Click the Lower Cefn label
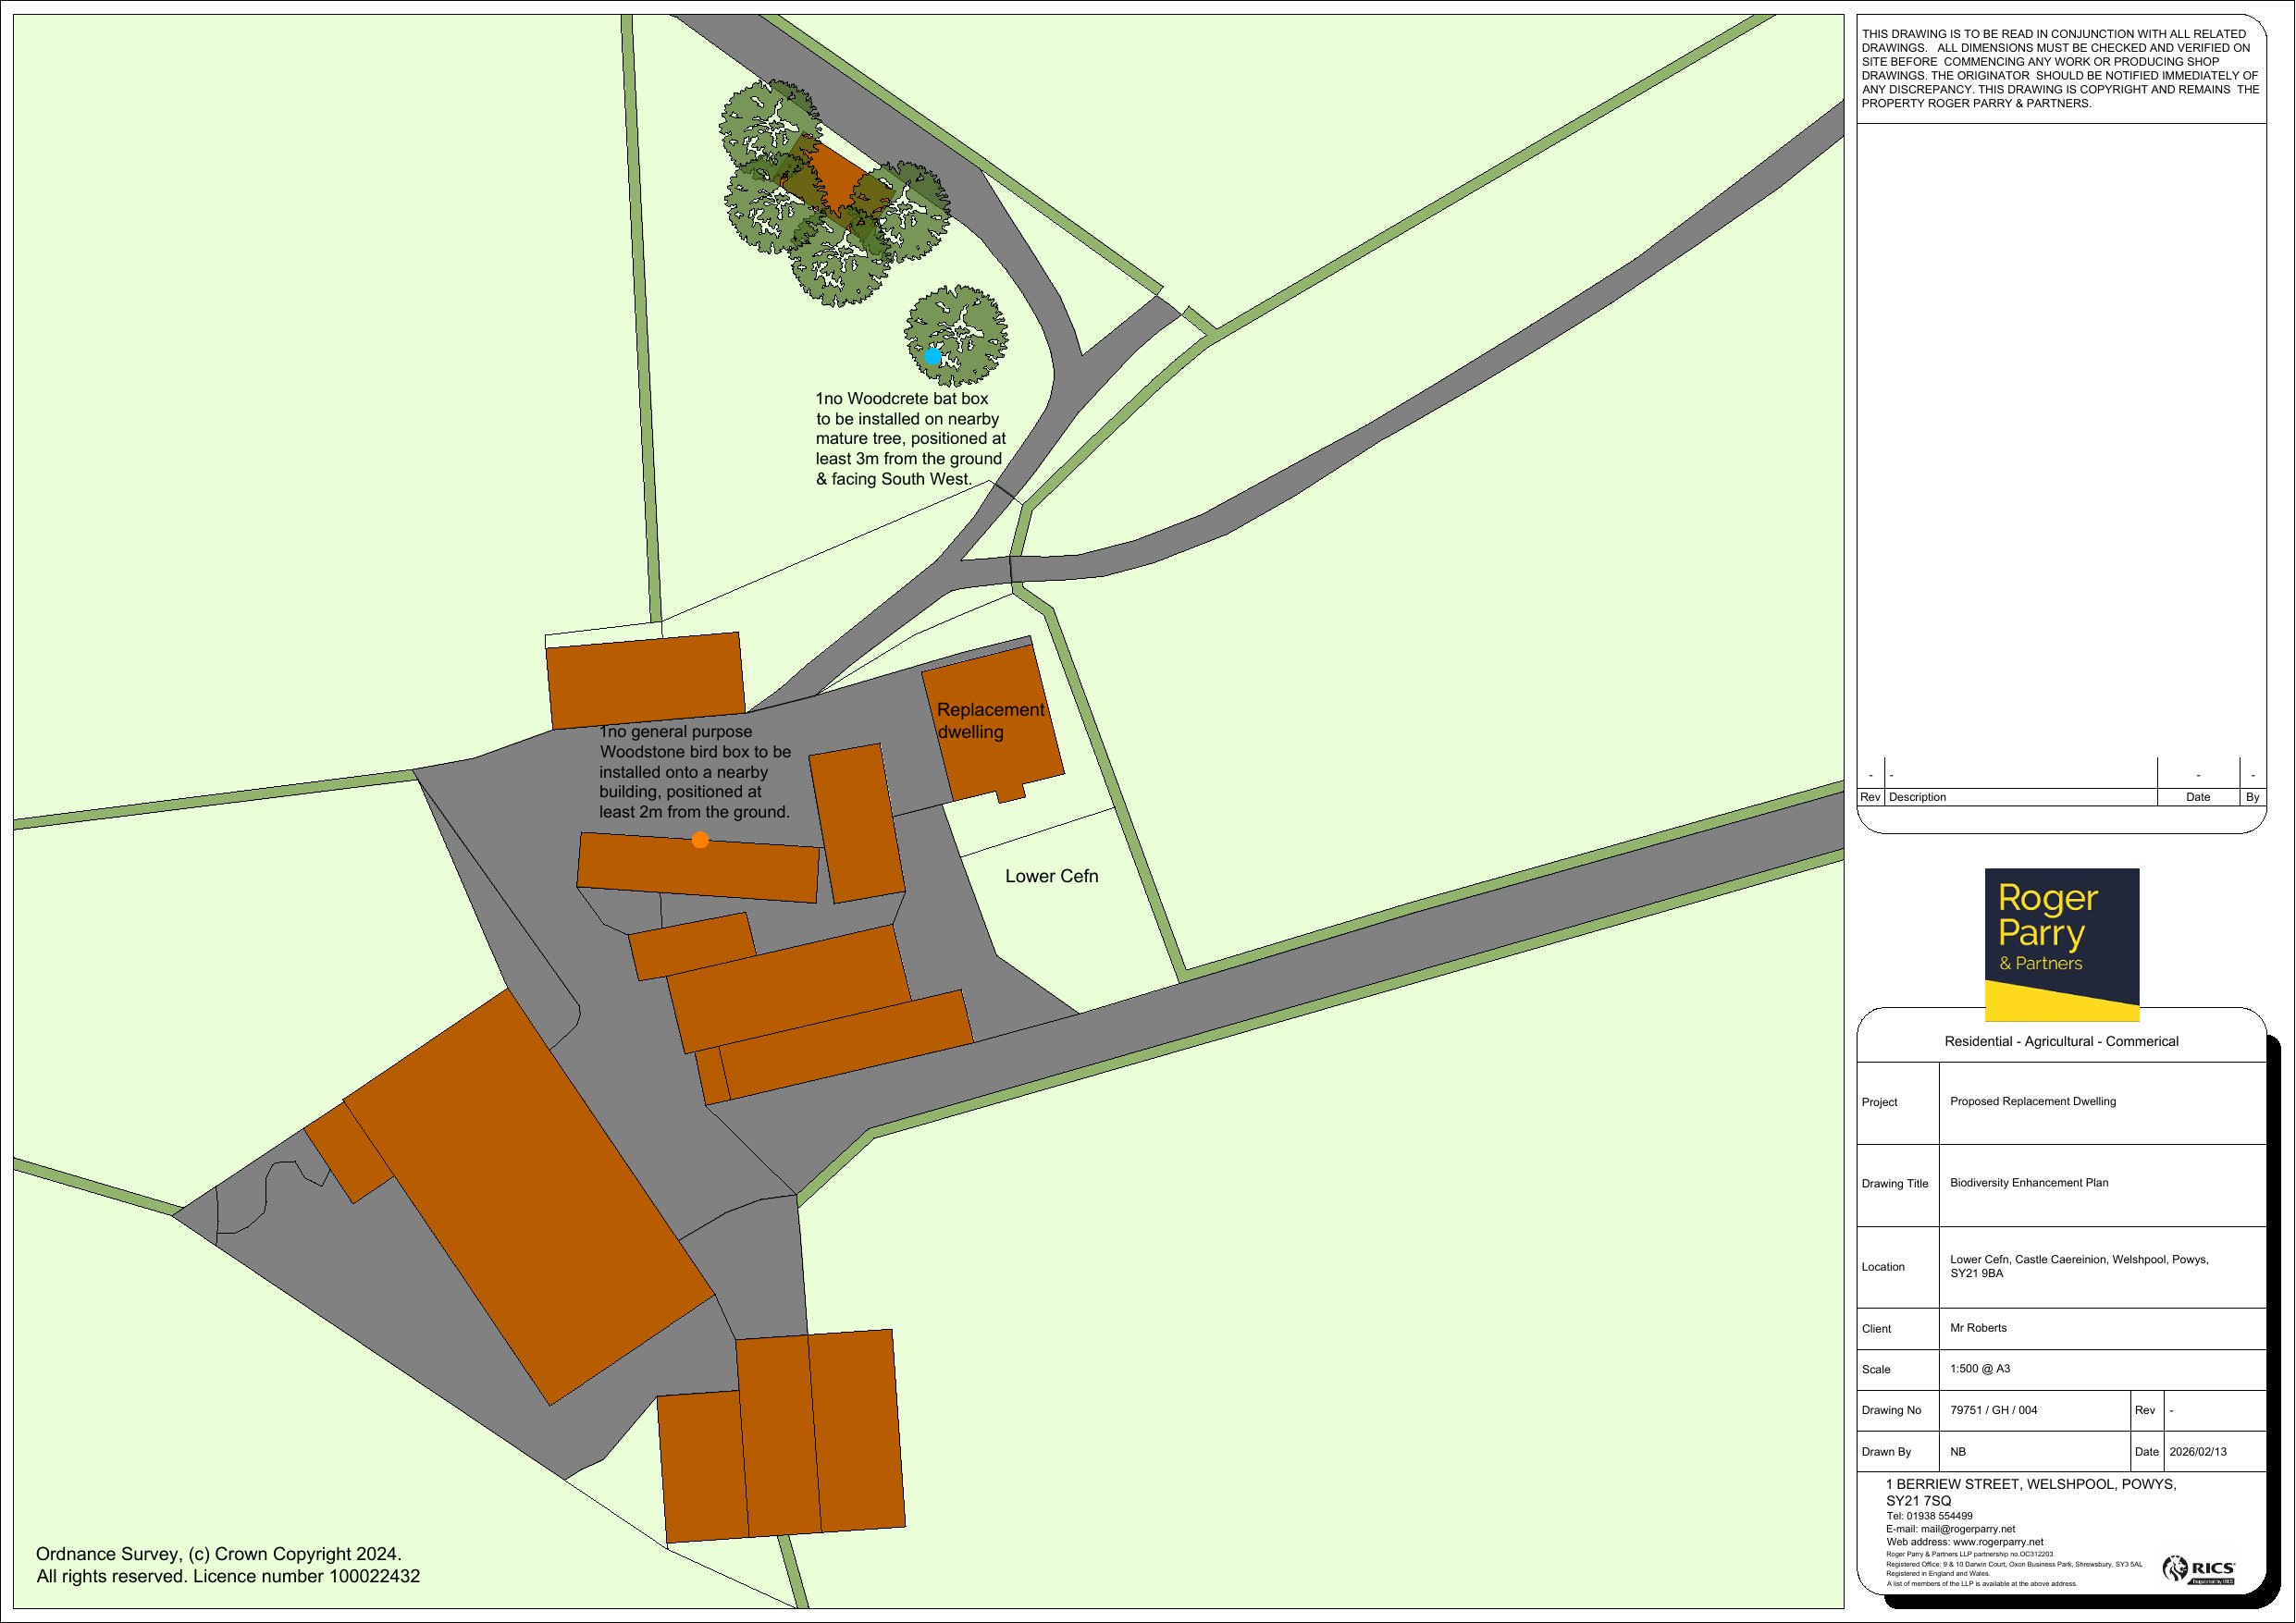The image size is (2296, 1623). [1051, 877]
